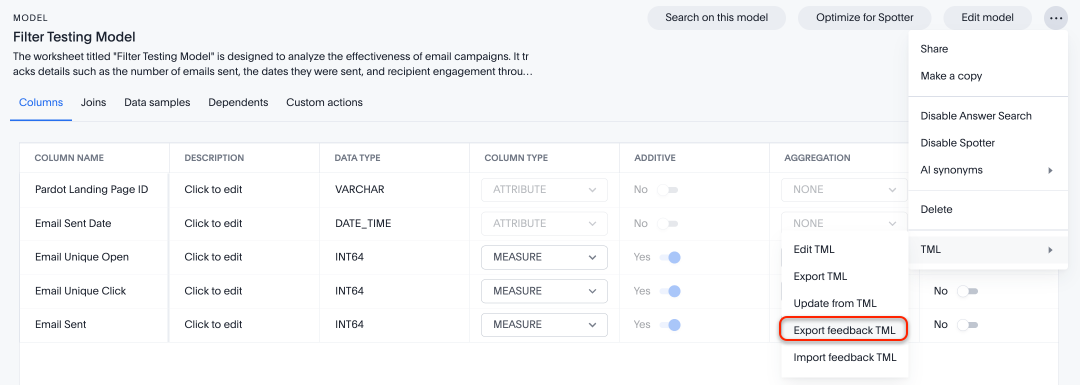Toggle the rightmost No switch in Email Sent row
1080x385 pixels.
(x=967, y=324)
